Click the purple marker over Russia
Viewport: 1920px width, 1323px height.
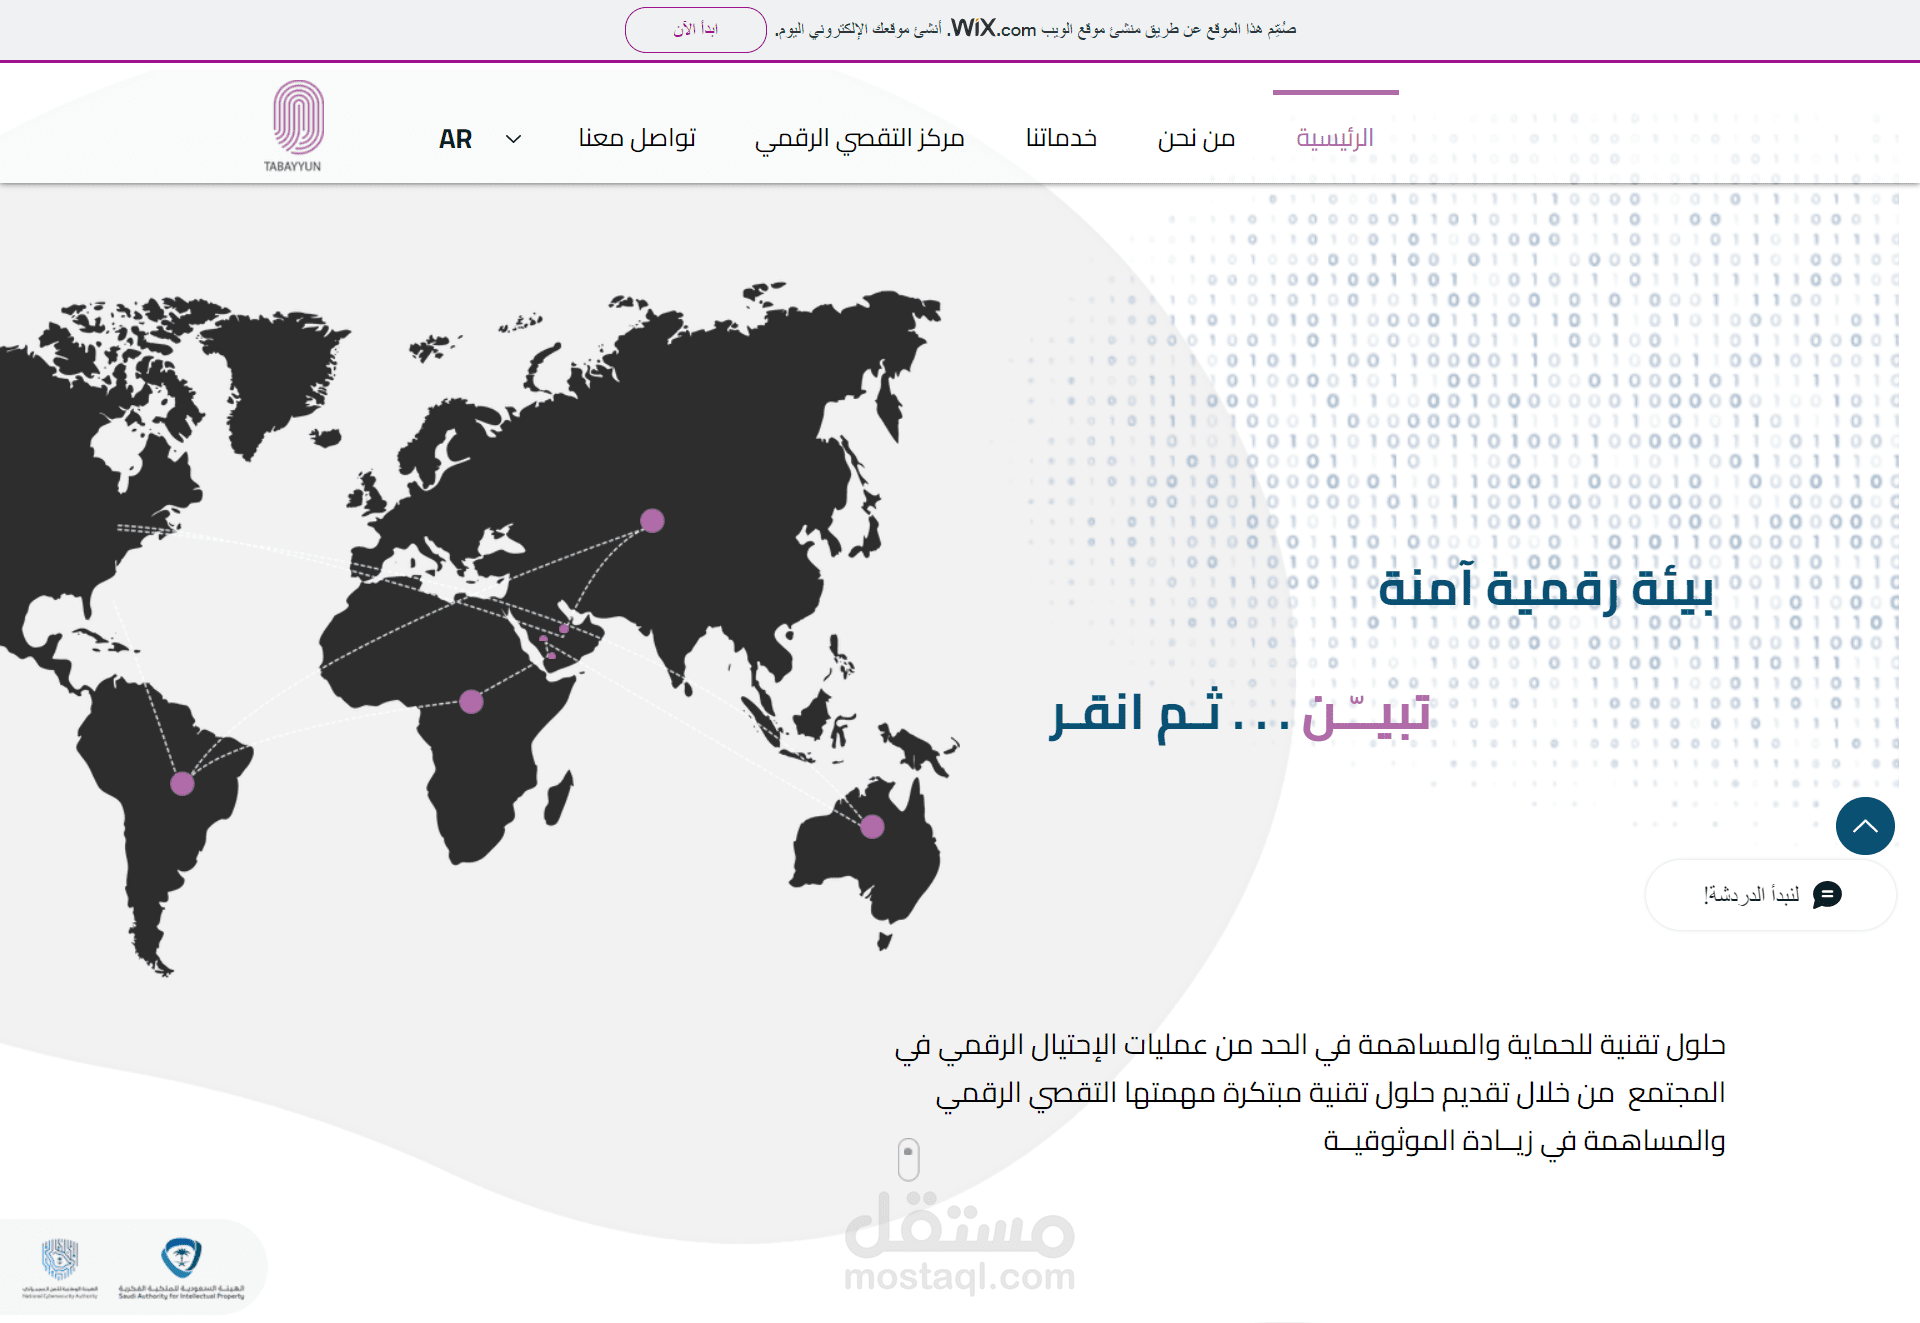click(x=652, y=520)
